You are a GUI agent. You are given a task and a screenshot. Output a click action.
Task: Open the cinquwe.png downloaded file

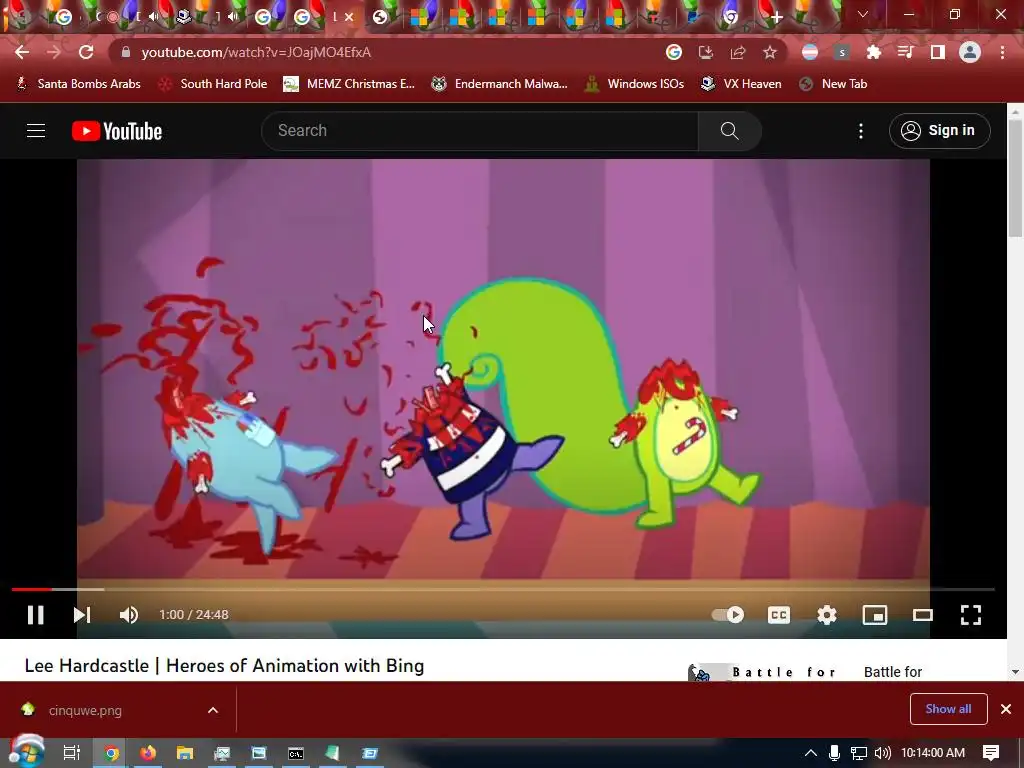pos(85,710)
